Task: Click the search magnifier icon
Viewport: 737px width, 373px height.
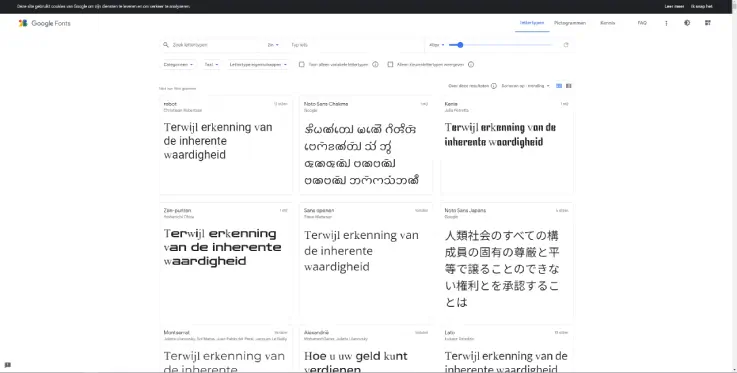Action: (x=166, y=45)
